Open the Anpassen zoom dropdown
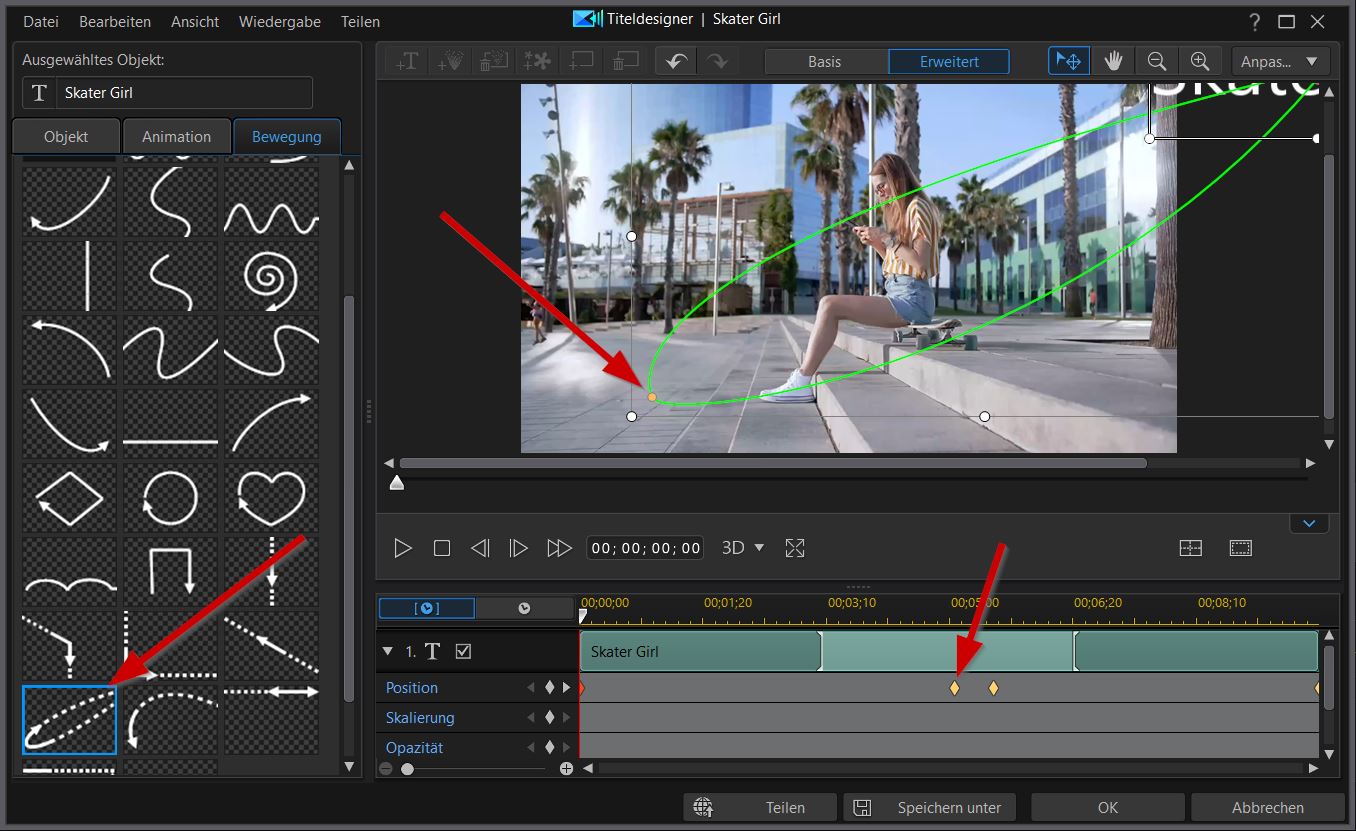Image resolution: width=1356 pixels, height=831 pixels. (1281, 61)
